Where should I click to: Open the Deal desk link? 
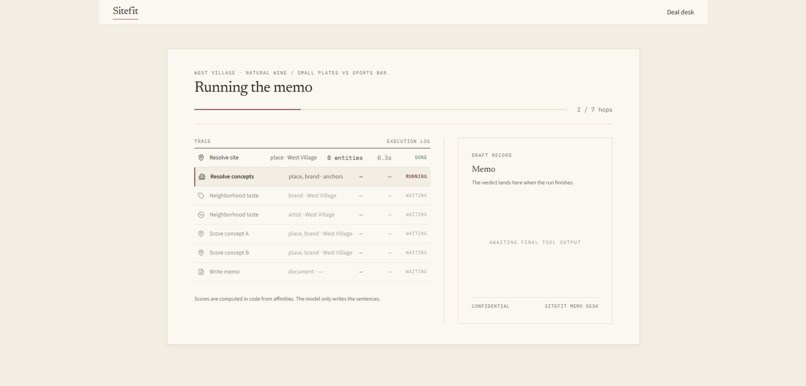click(x=680, y=12)
